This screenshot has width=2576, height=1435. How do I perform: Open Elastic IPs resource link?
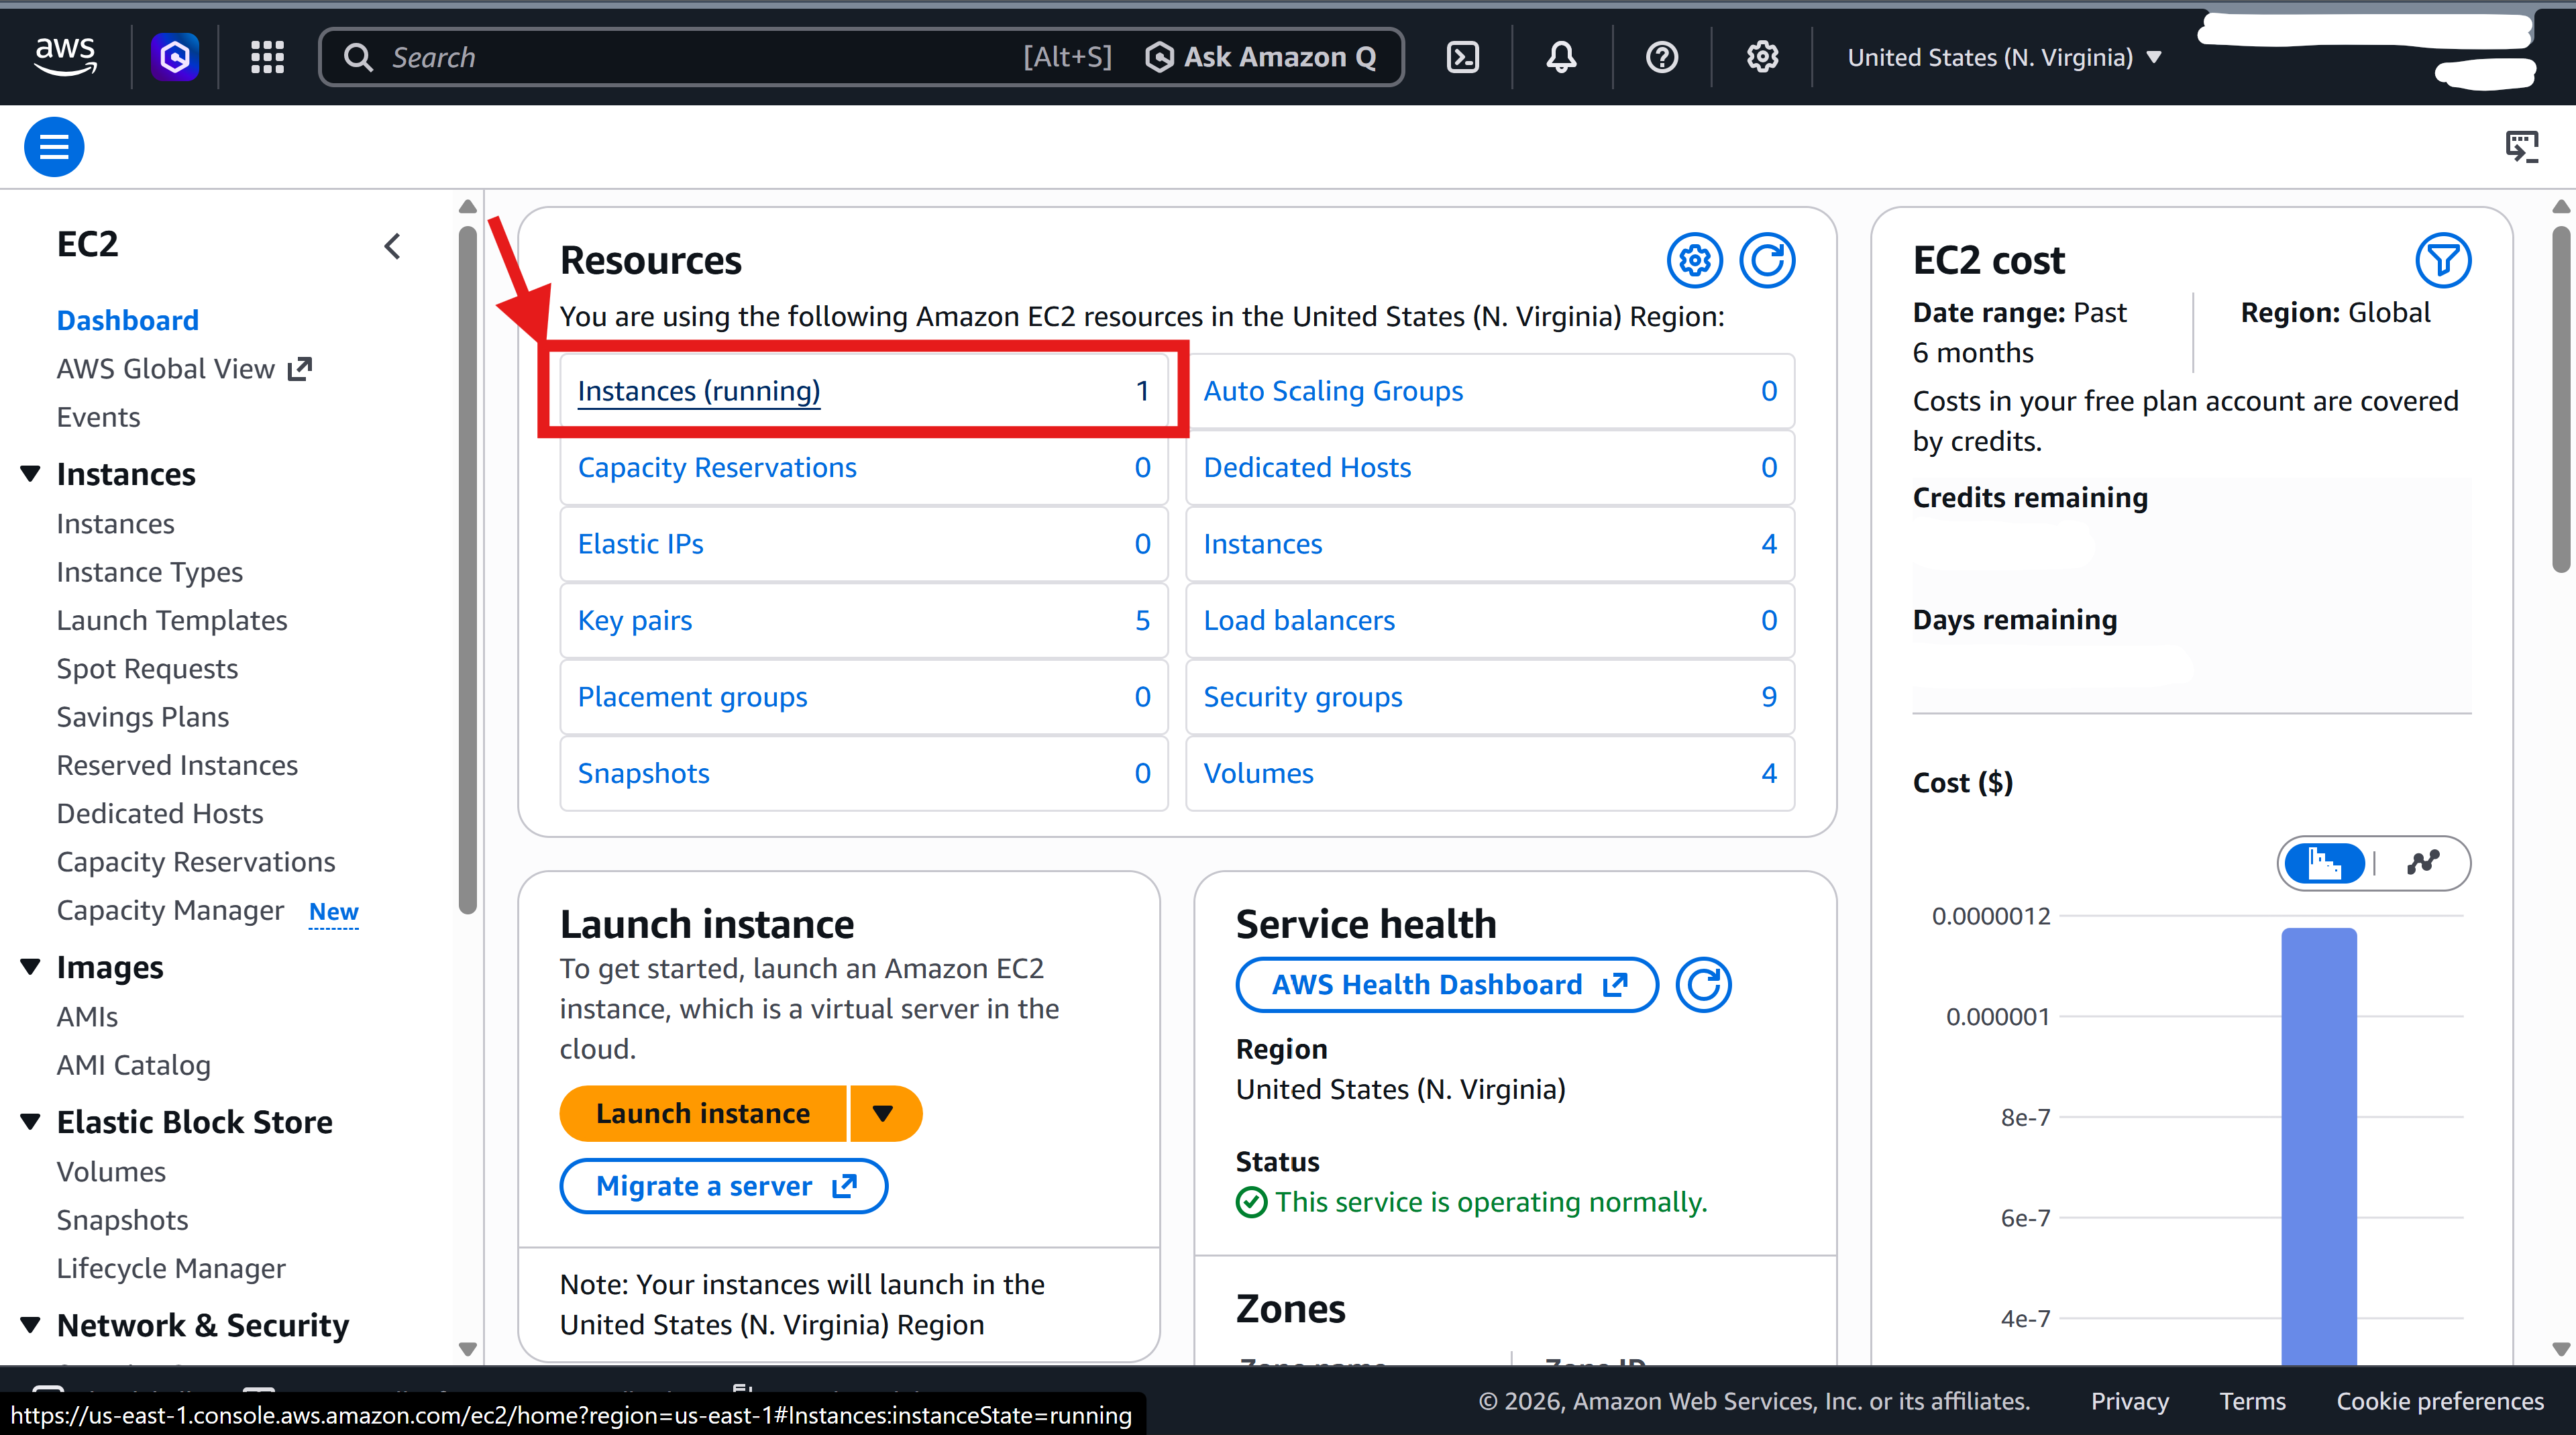click(641, 544)
